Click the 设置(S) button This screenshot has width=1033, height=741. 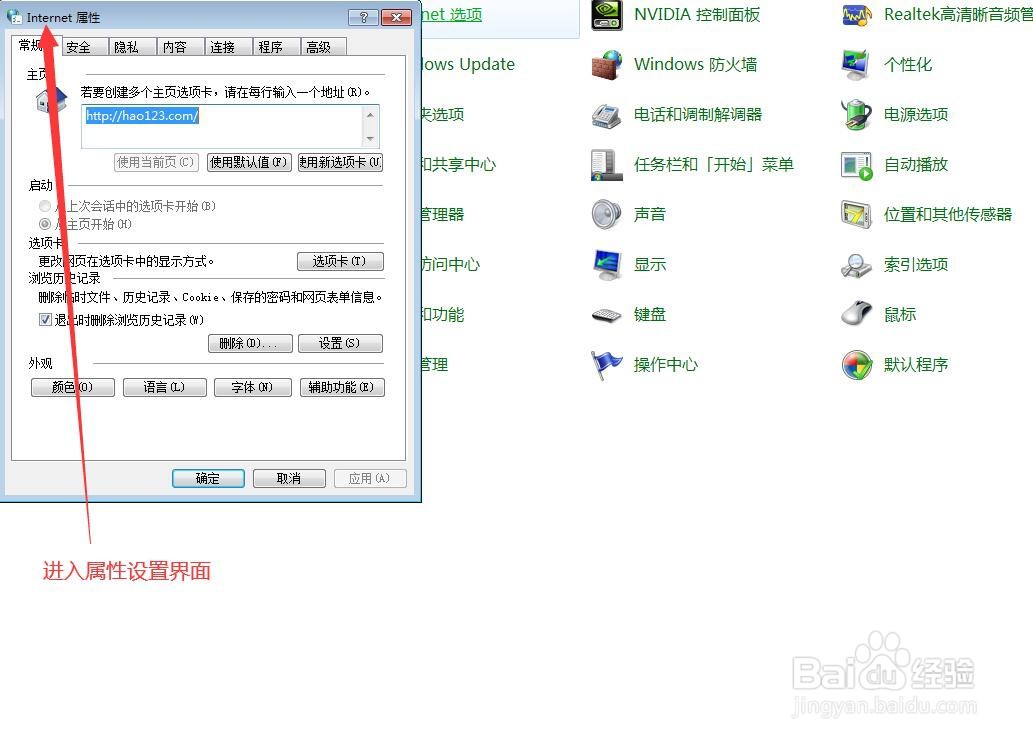[340, 344]
